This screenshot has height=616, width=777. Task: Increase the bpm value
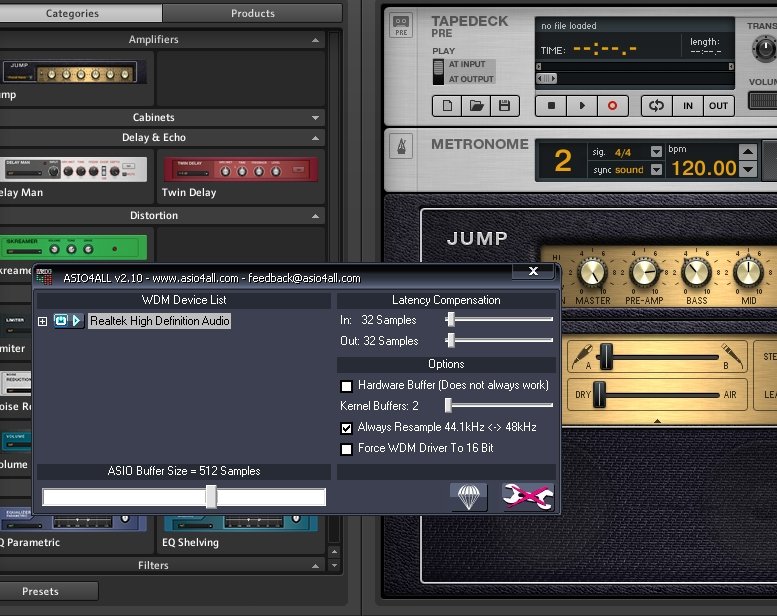click(x=748, y=152)
